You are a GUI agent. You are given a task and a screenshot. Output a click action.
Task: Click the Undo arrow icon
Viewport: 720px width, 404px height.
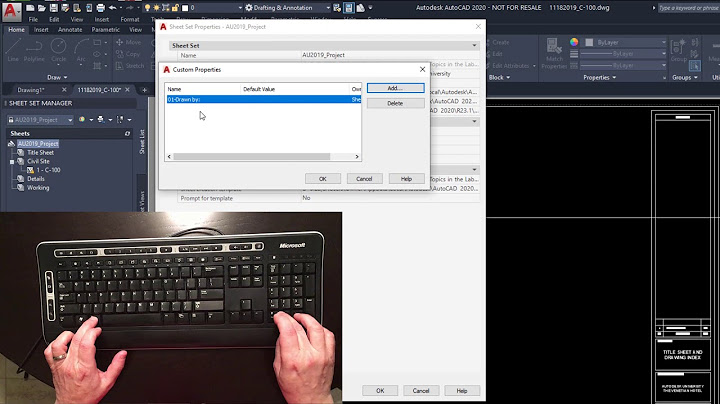[x=112, y=8]
